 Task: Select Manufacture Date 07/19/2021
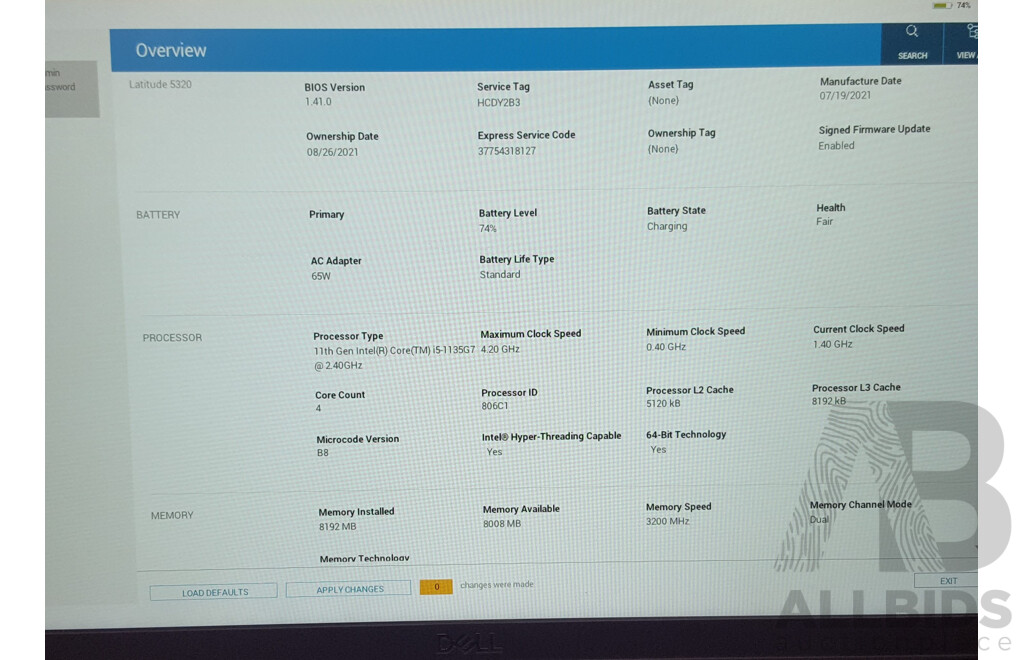coord(845,95)
